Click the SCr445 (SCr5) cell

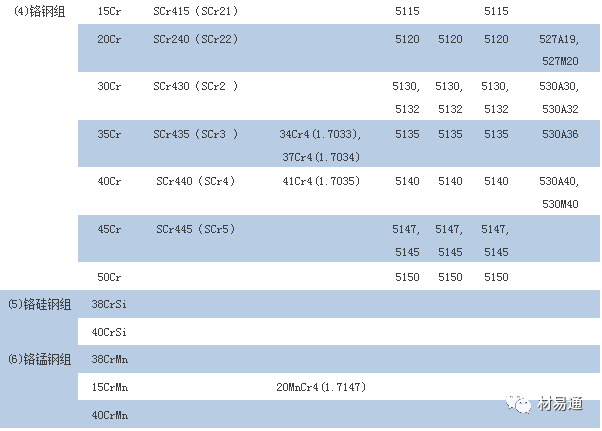(195, 229)
